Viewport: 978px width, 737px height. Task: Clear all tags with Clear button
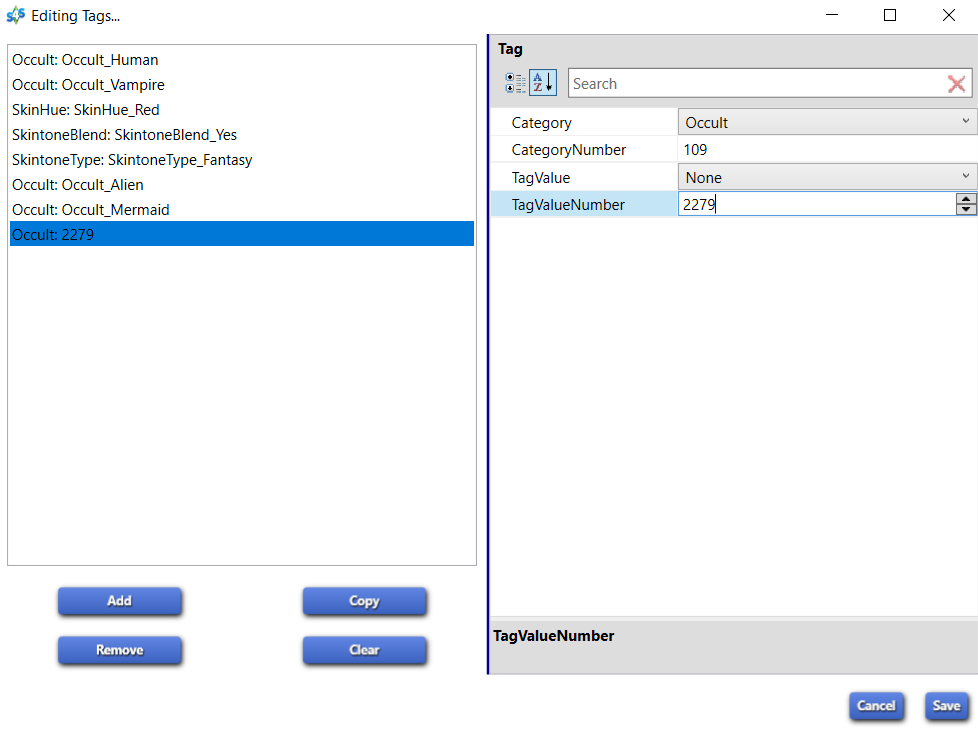(364, 650)
